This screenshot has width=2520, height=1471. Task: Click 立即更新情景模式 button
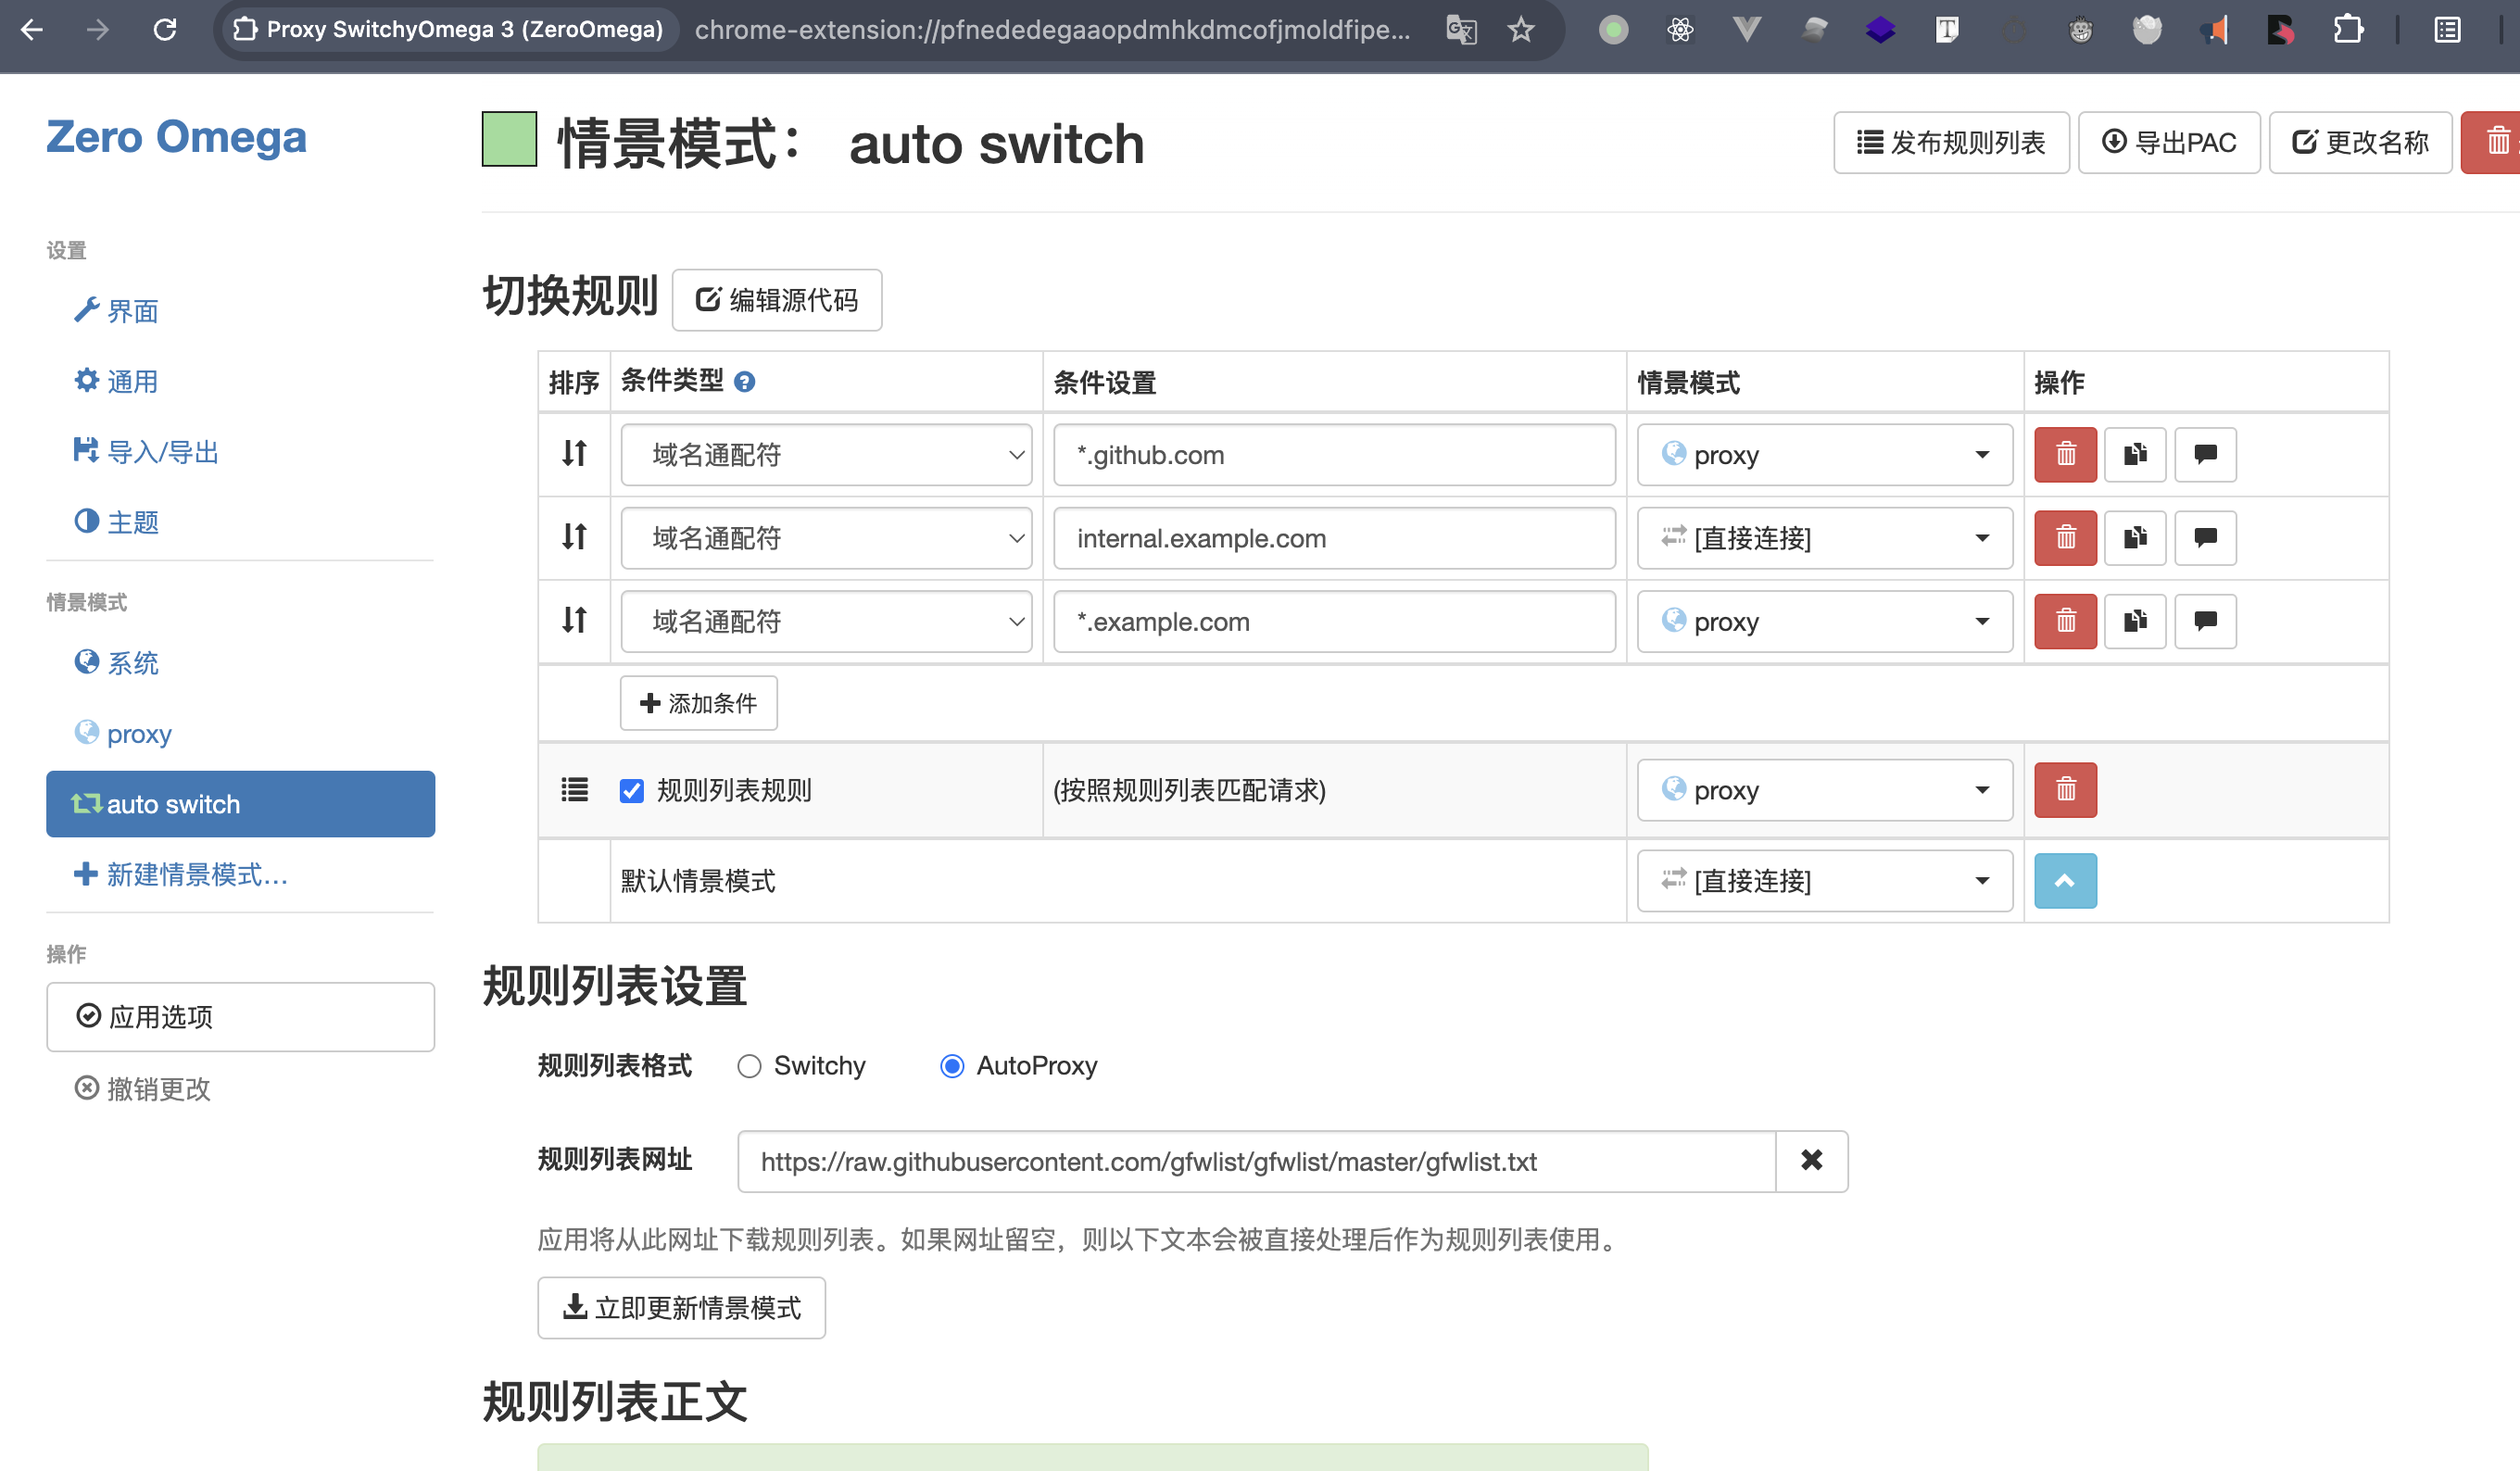pyautogui.click(x=681, y=1308)
